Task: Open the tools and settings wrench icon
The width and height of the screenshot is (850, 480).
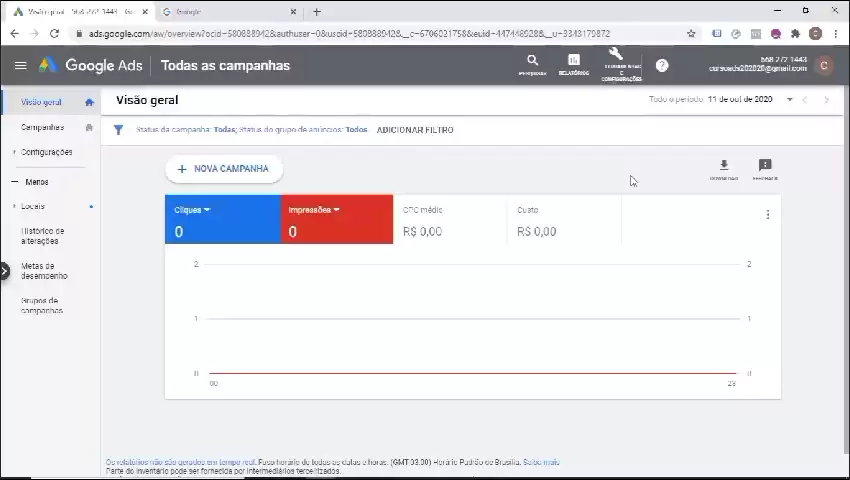Action: point(615,56)
